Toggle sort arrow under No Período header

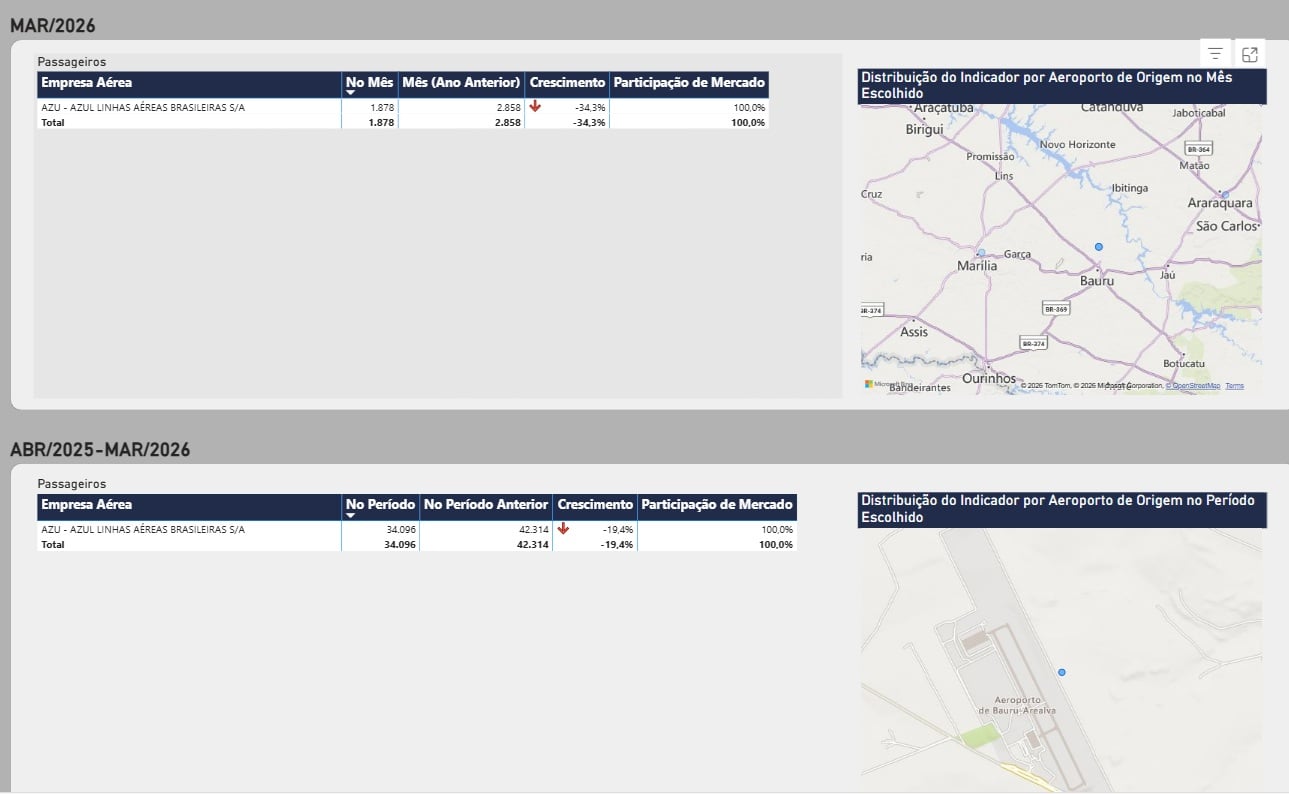[351, 516]
